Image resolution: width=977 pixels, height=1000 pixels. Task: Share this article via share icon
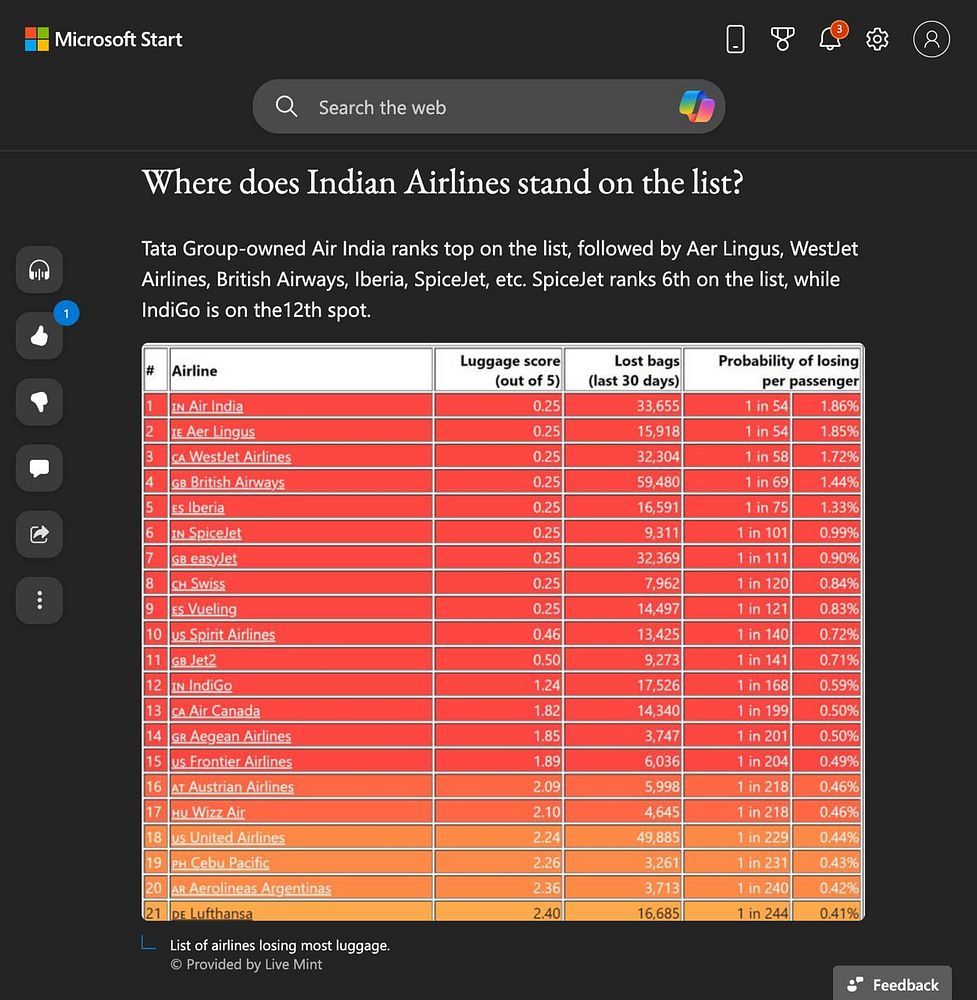pyautogui.click(x=40, y=534)
